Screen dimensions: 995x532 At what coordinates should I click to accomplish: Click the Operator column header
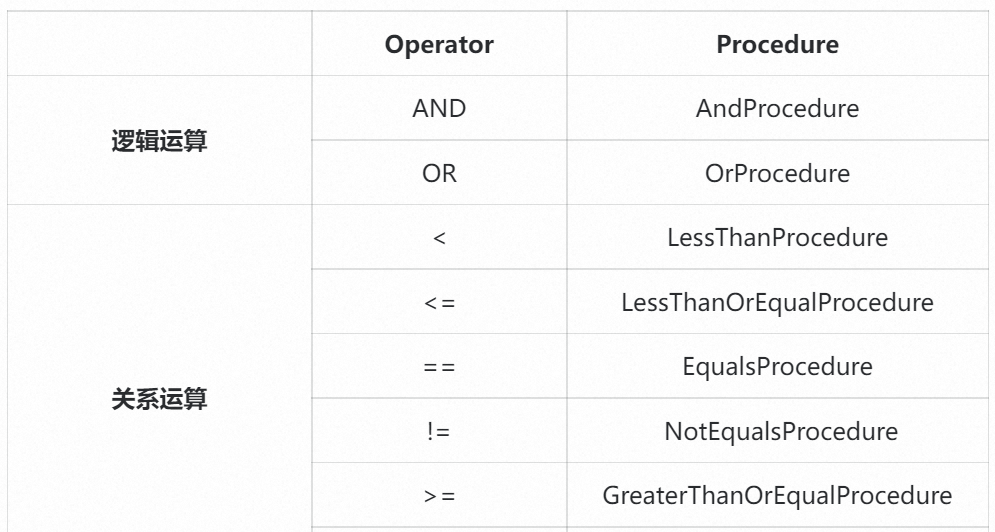click(x=439, y=45)
